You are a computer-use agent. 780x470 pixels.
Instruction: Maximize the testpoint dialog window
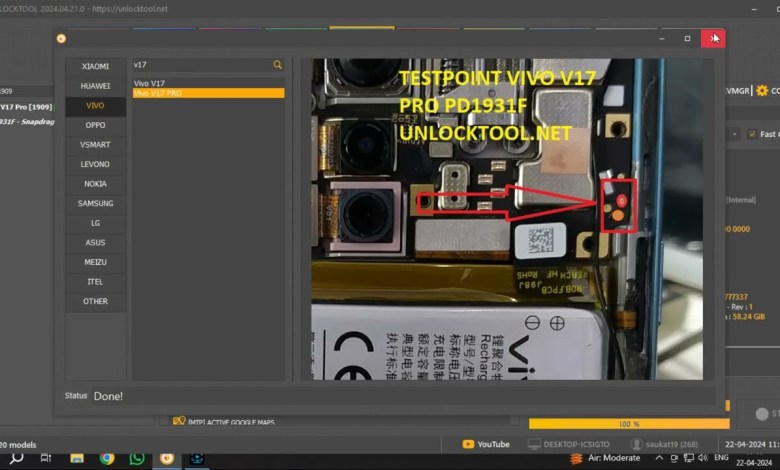(x=687, y=39)
